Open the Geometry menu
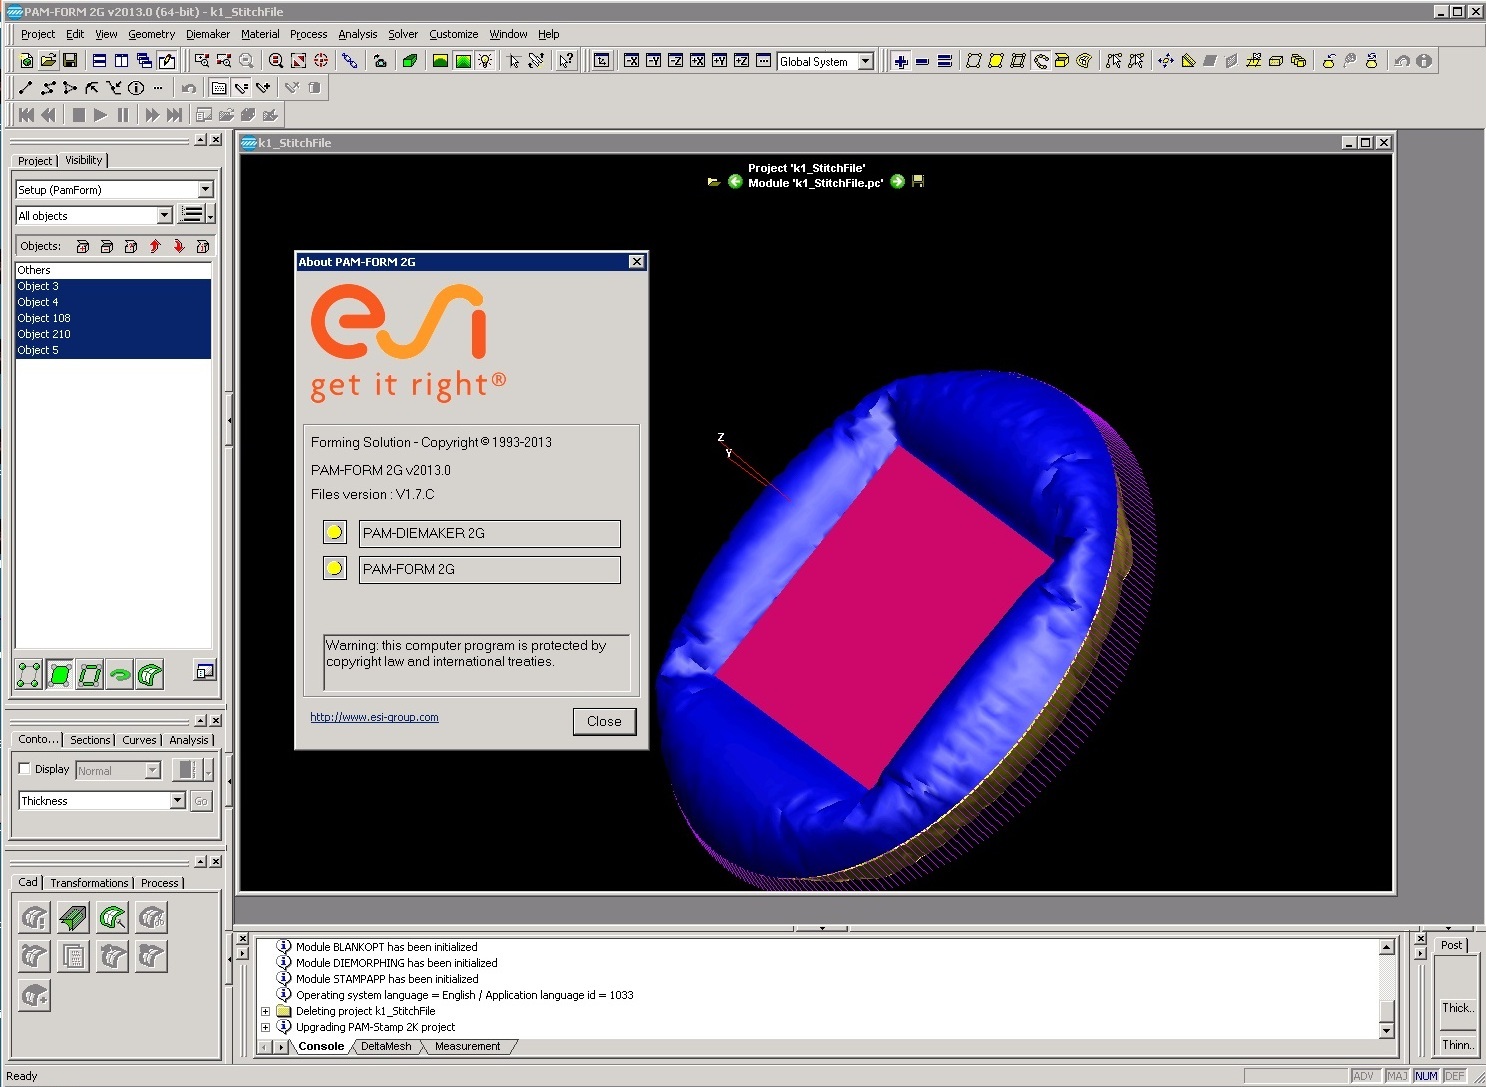The width and height of the screenshot is (1486, 1087). 151,34
